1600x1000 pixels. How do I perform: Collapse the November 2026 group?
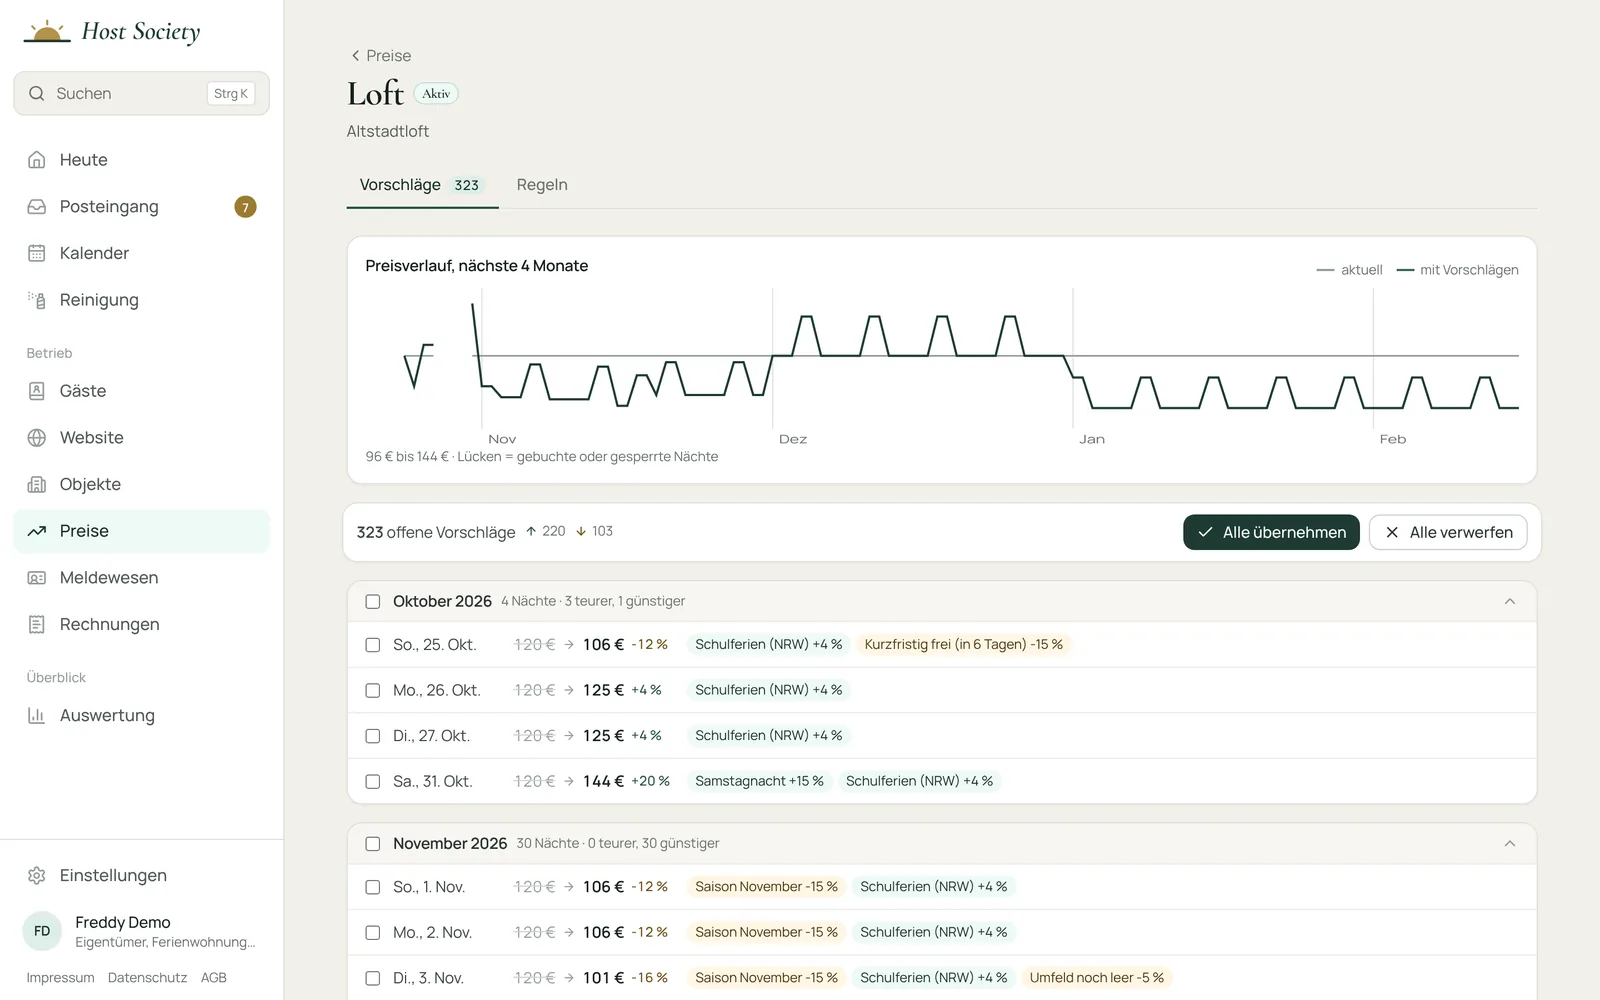(1510, 843)
